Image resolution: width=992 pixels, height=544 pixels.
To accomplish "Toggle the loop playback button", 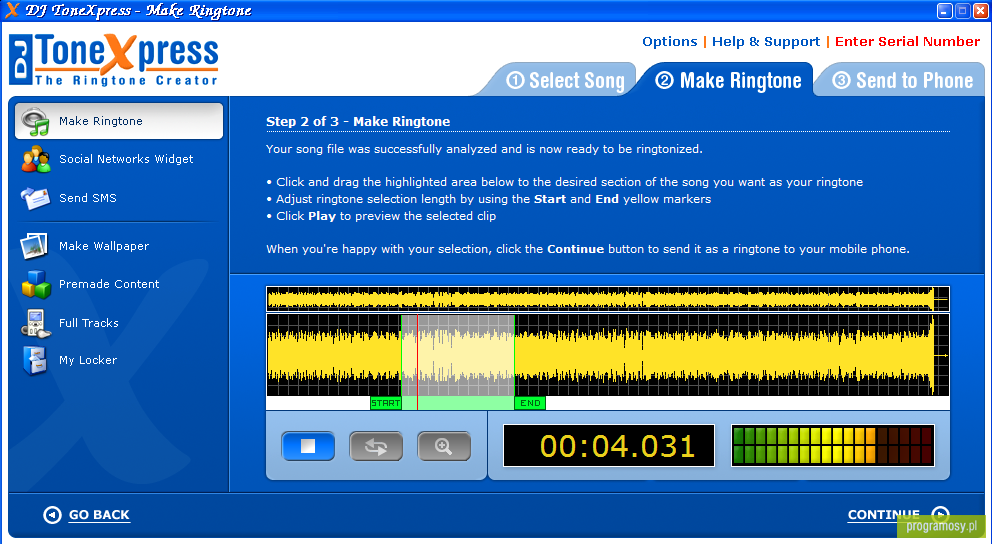I will tap(376, 446).
